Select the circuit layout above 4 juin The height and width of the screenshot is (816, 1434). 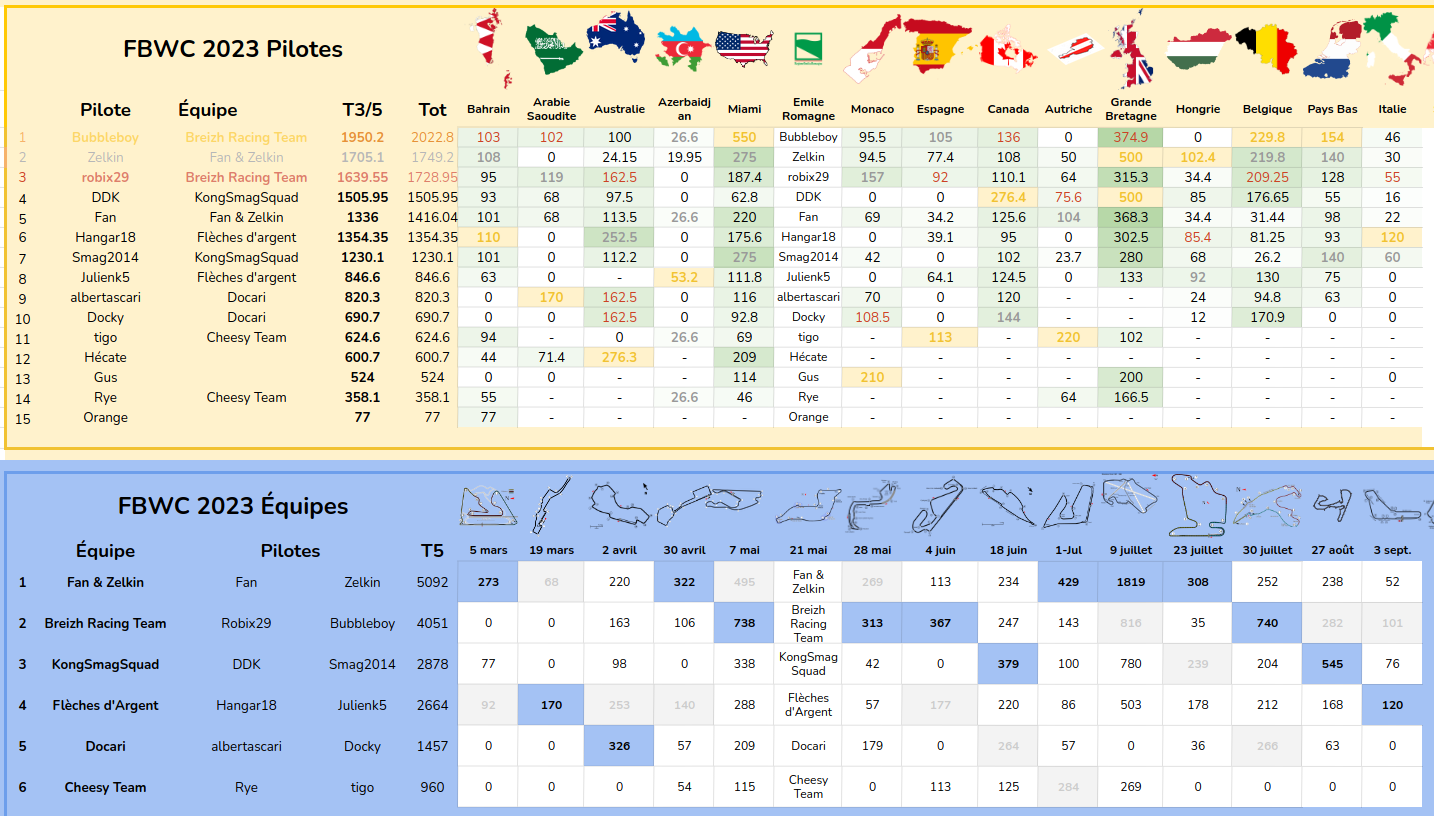tap(939, 506)
